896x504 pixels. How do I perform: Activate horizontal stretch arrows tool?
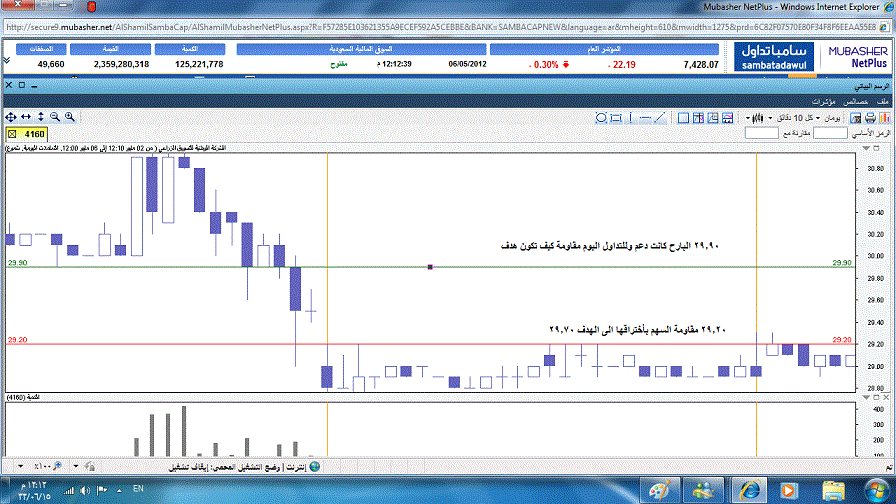[x=26, y=117]
